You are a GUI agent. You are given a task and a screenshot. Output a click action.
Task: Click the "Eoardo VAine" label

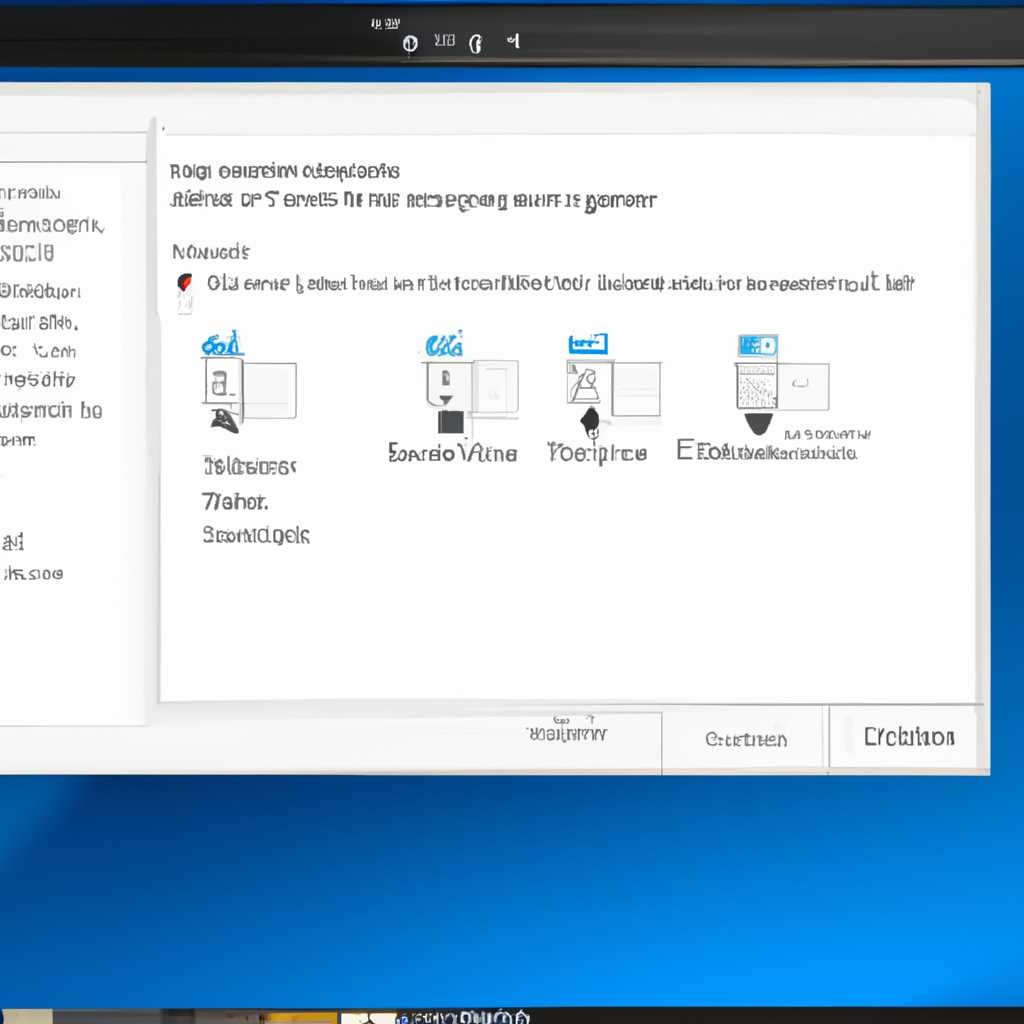(452, 453)
